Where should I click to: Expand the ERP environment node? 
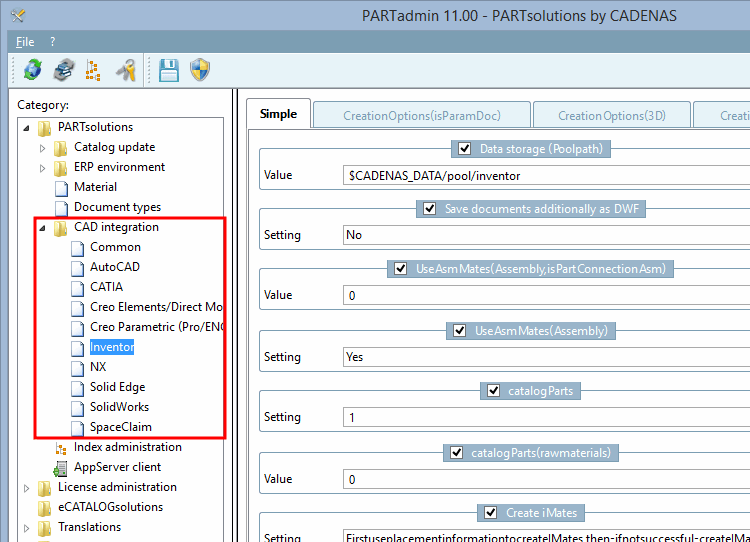coord(43,168)
